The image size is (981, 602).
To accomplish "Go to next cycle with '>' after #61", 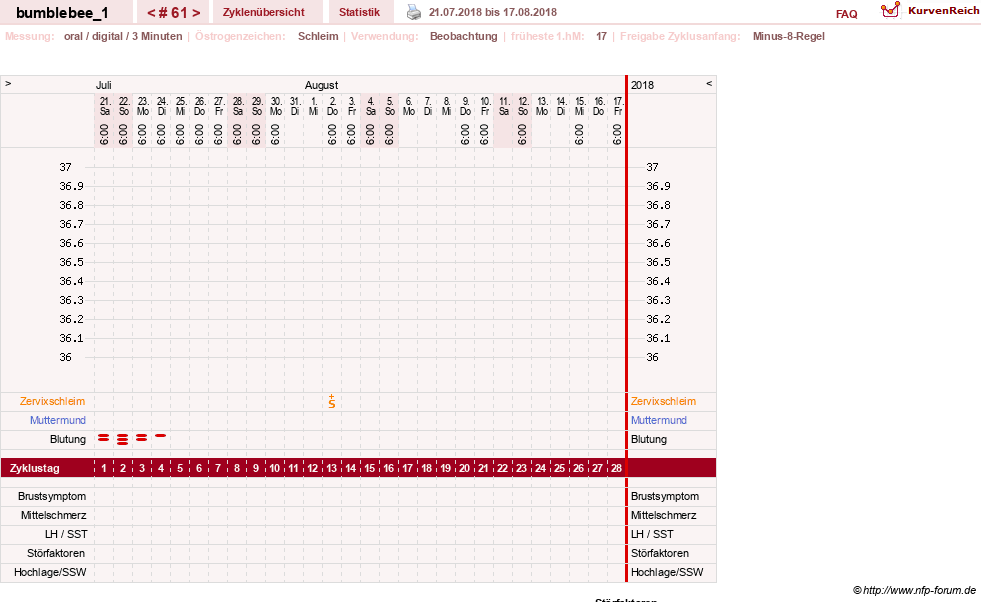I will click(x=196, y=13).
